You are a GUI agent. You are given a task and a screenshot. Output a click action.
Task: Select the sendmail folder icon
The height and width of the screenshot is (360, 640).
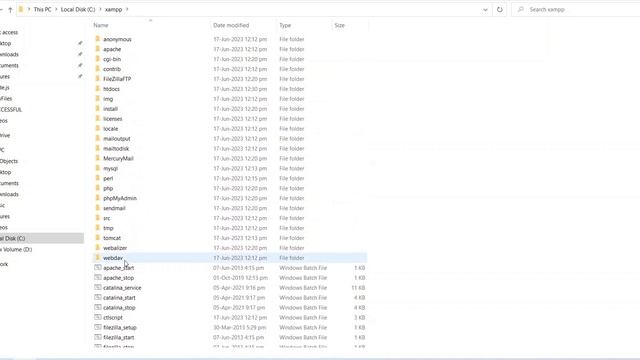click(x=98, y=208)
